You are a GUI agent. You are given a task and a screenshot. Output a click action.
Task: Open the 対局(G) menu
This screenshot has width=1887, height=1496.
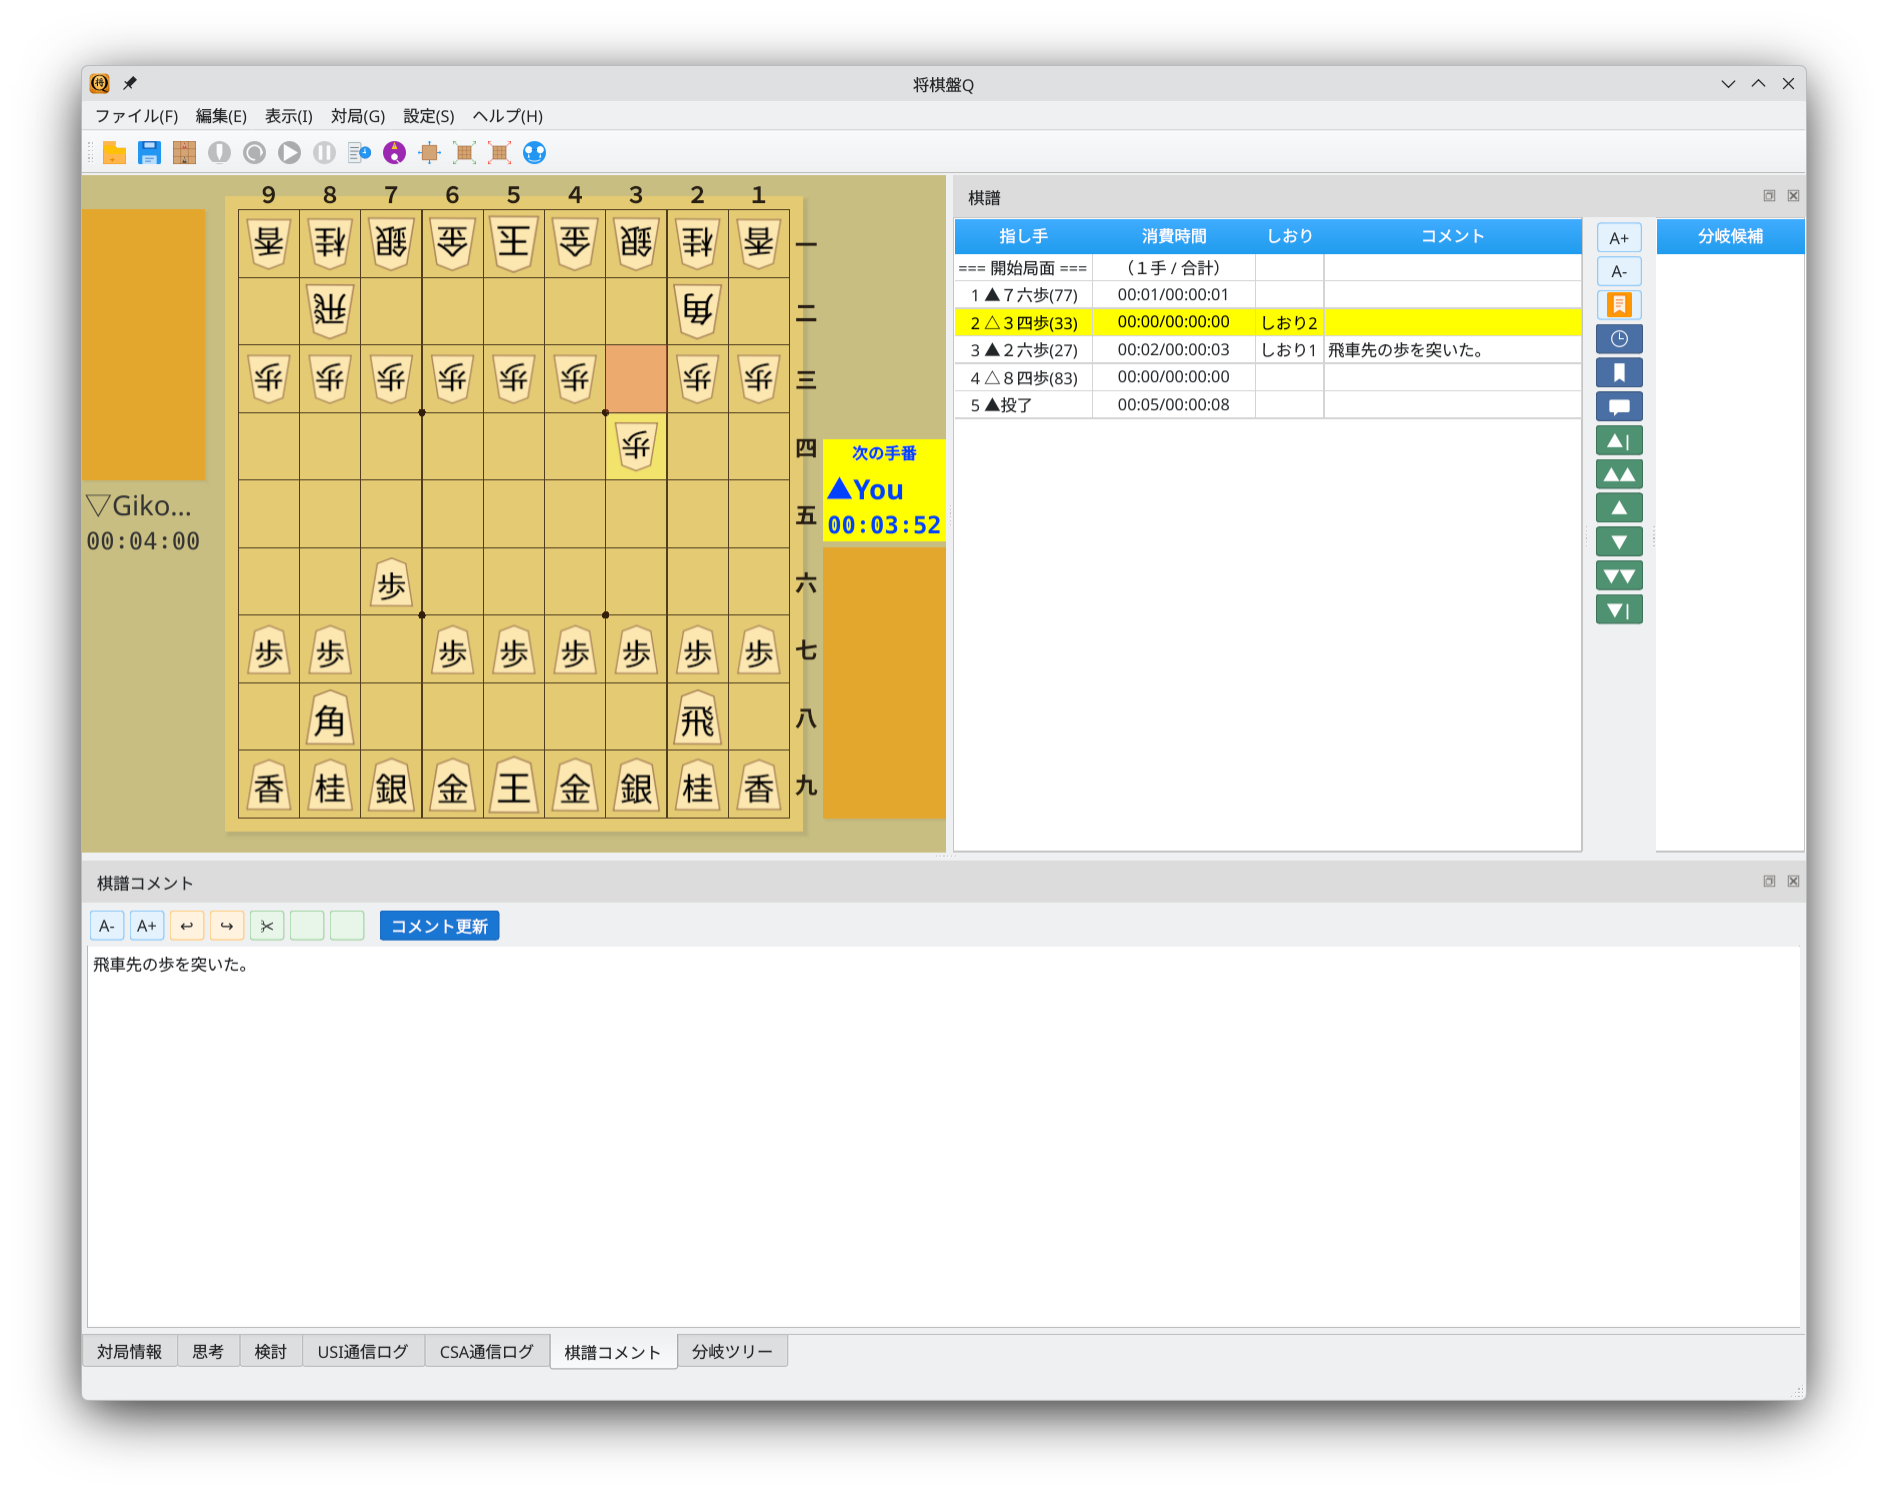[357, 116]
